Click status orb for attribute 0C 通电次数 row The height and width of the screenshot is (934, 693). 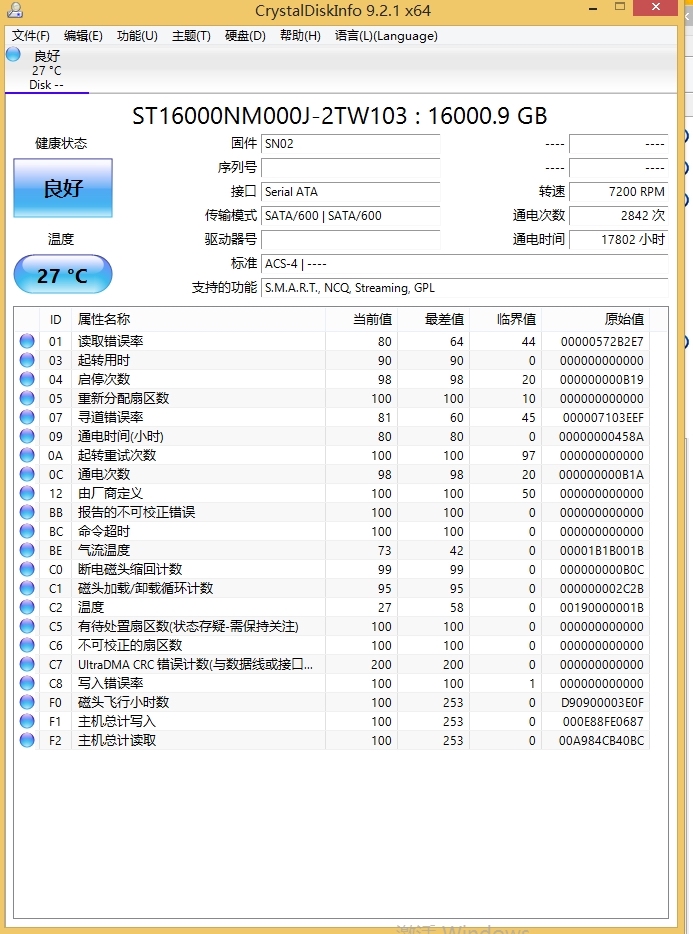pos(27,474)
